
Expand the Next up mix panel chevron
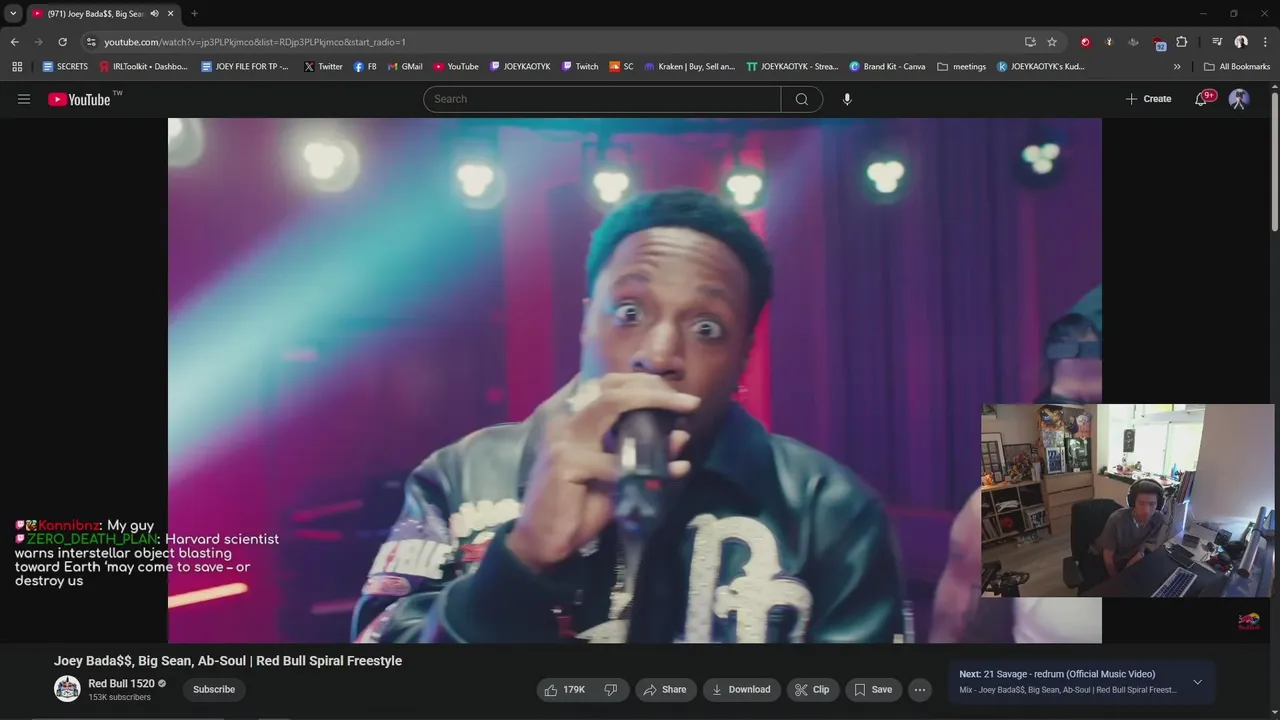pos(1197,682)
